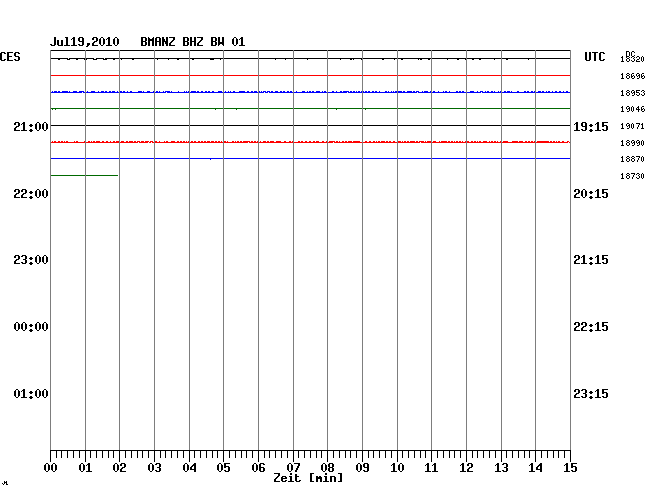The width and height of the screenshot is (650, 494).
Task: Click minute tick label 14
Action: click(535, 468)
